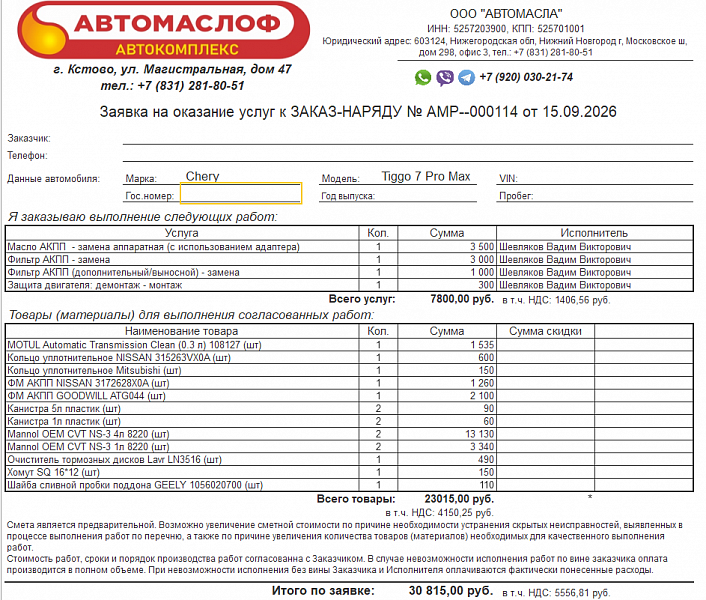Click the Сумма скидки column header

point(545,331)
